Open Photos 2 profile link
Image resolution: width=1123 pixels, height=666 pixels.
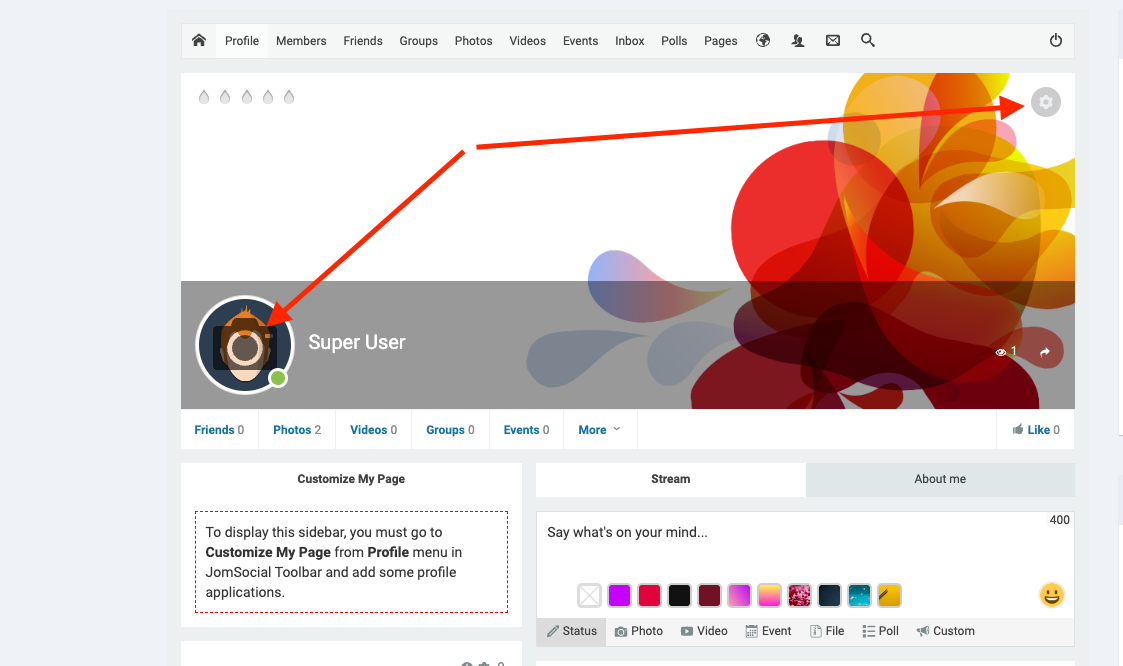297,430
